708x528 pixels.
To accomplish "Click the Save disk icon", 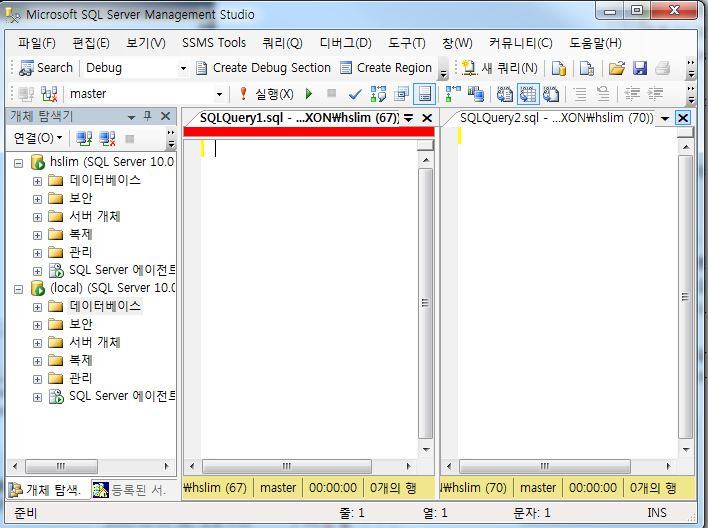I will 640,69.
